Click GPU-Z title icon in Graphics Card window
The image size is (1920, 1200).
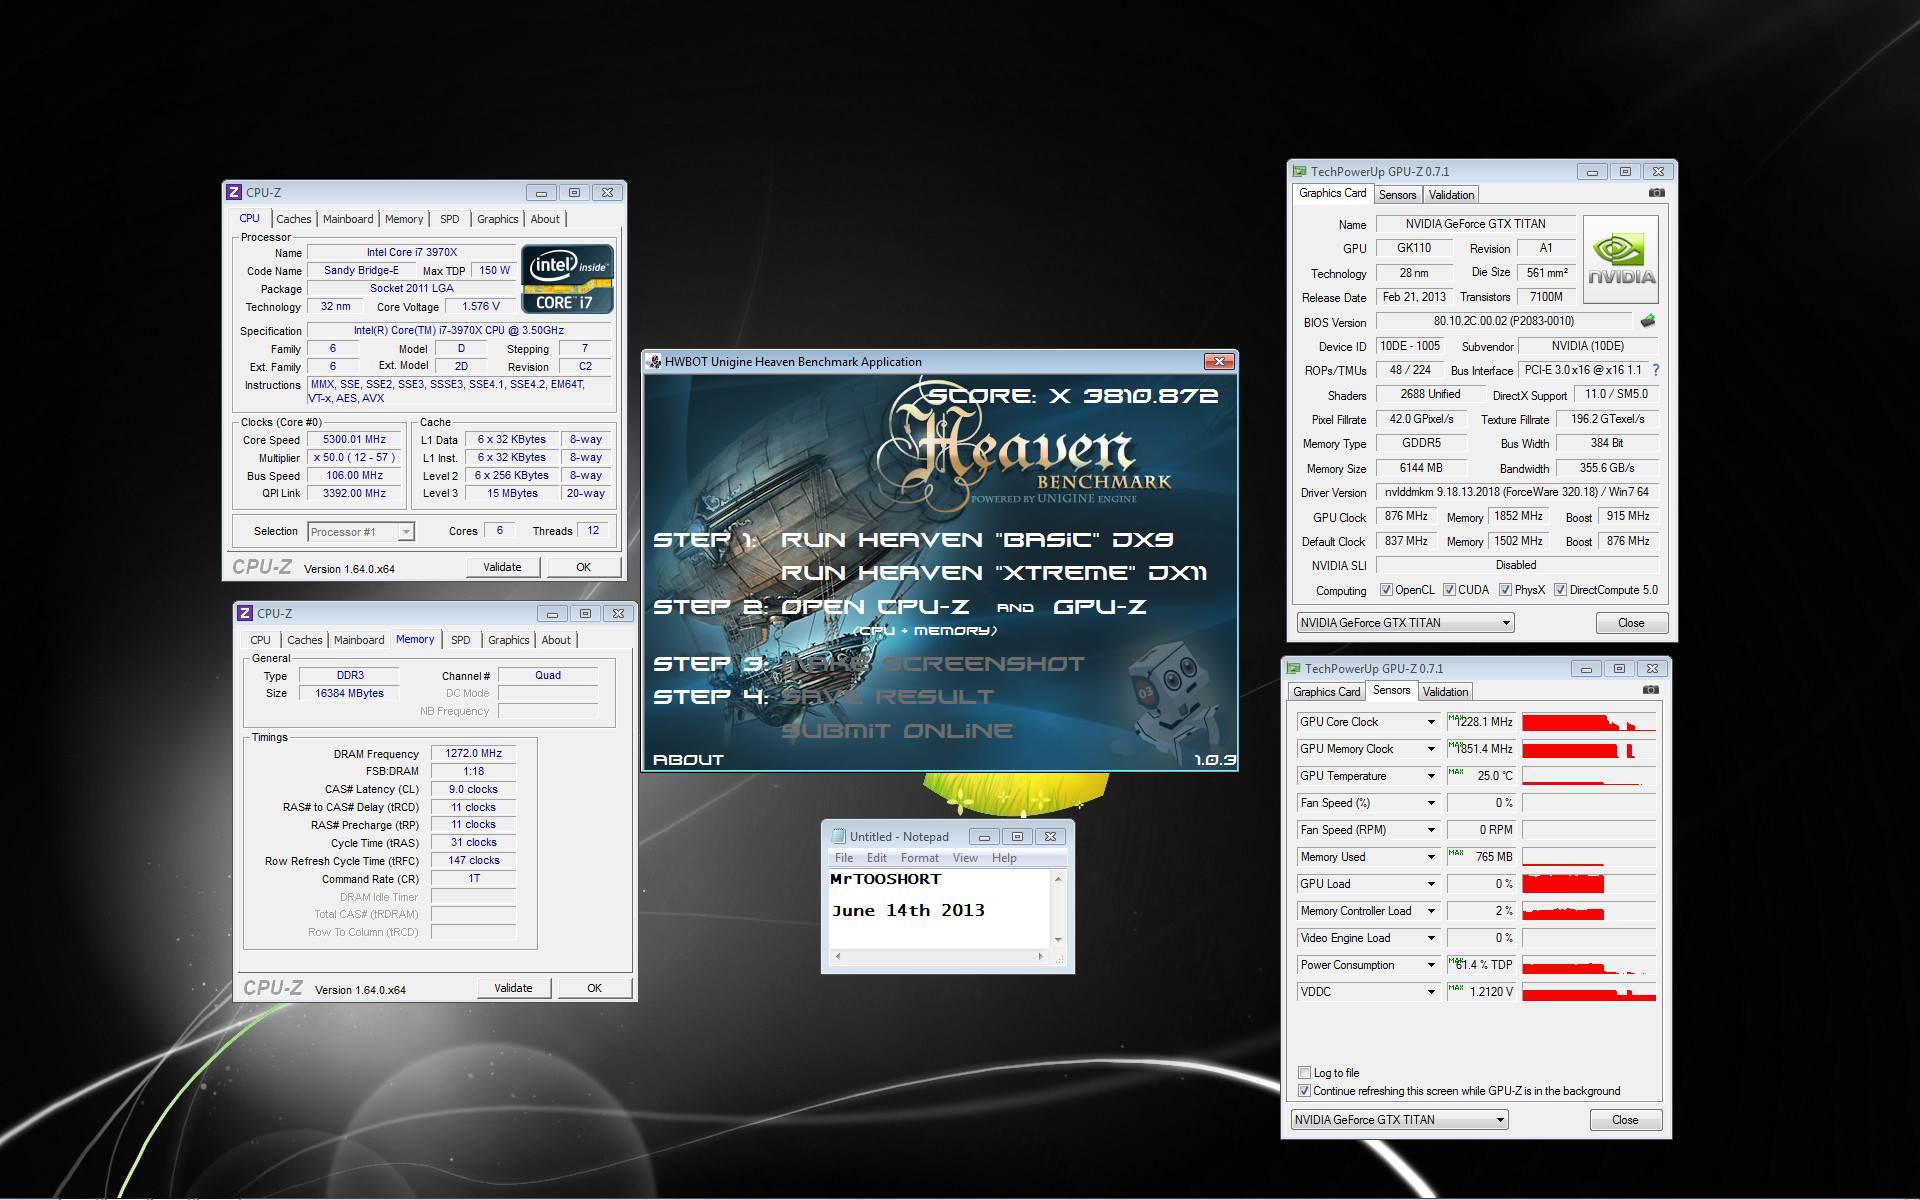pos(1299,172)
